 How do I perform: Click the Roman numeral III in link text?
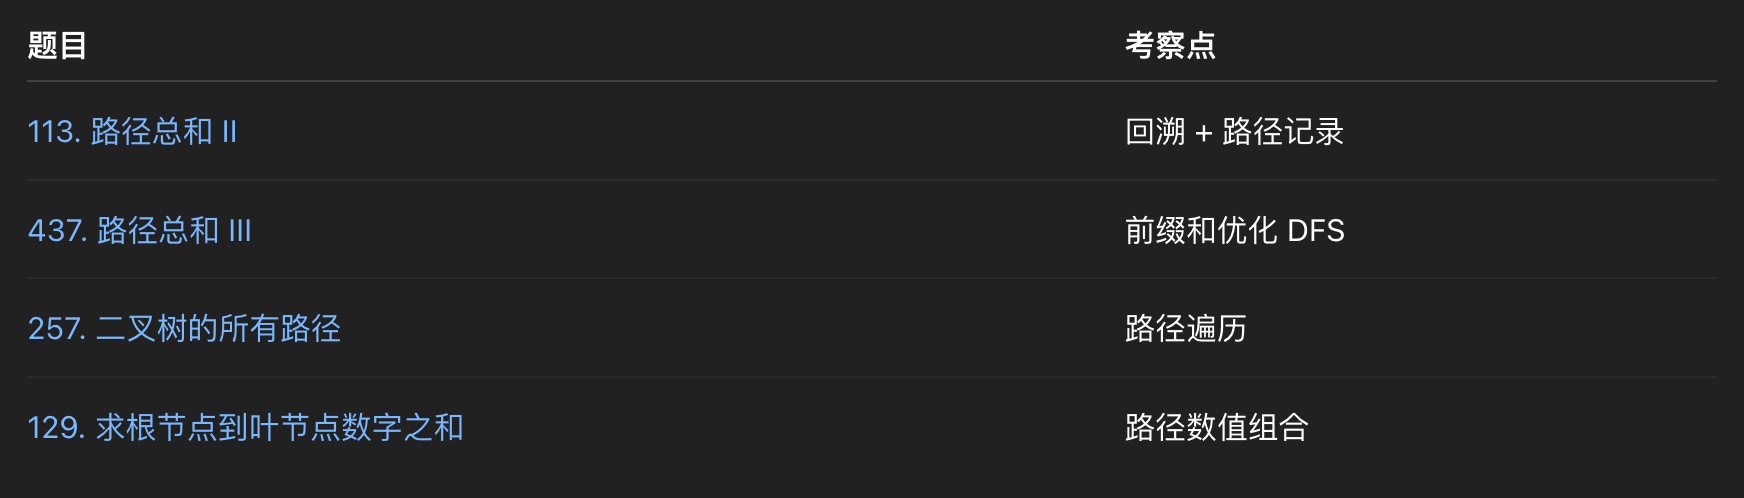click(240, 230)
